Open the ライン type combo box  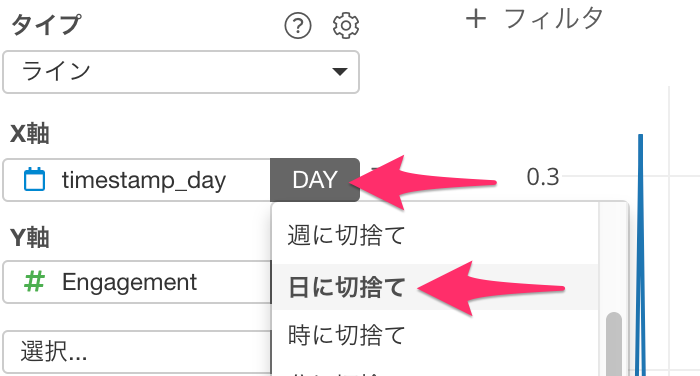pos(181,72)
